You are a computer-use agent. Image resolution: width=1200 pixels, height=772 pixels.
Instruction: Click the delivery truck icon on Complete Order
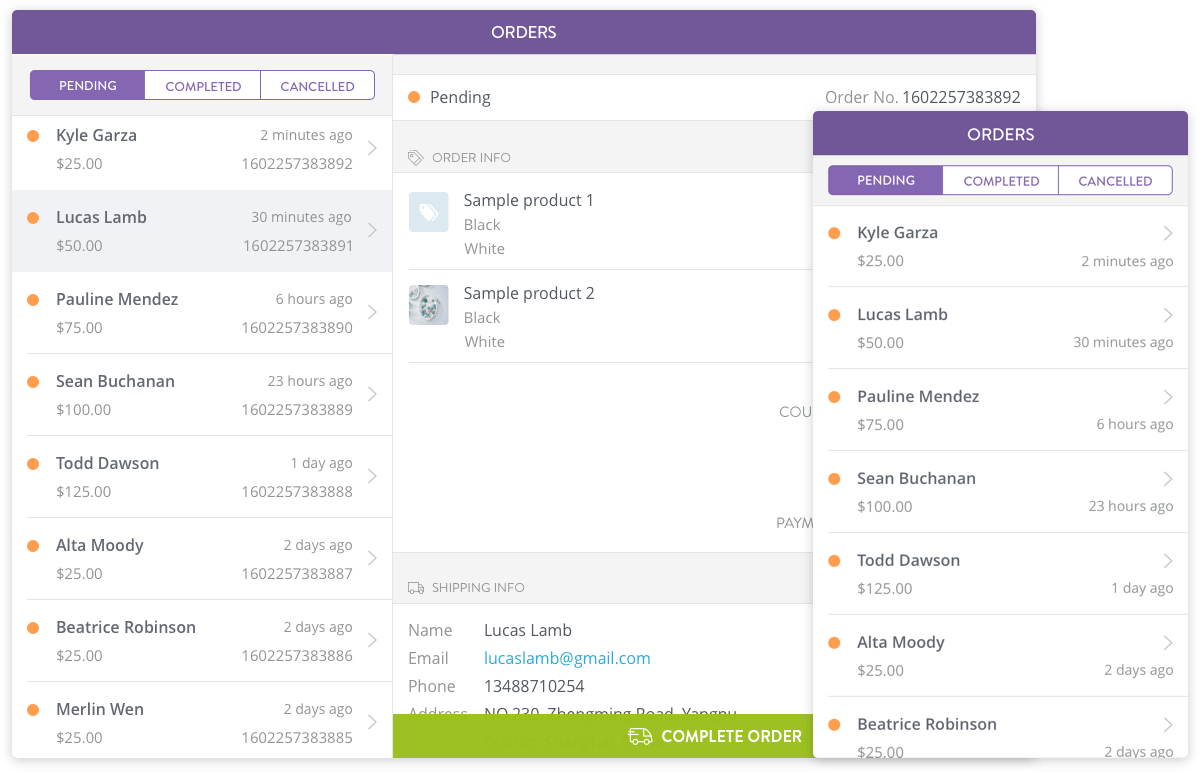click(x=640, y=737)
